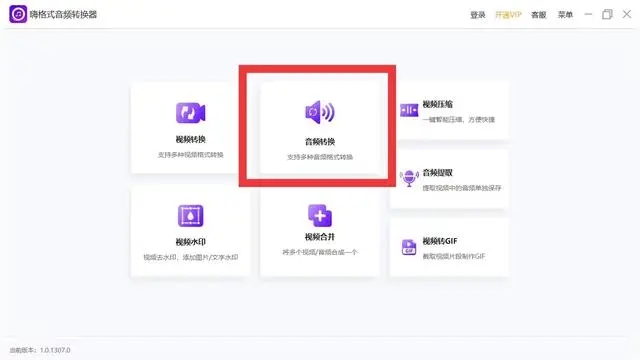Open the 菜单 menu
The image size is (640, 360).
pyautogui.click(x=565, y=15)
